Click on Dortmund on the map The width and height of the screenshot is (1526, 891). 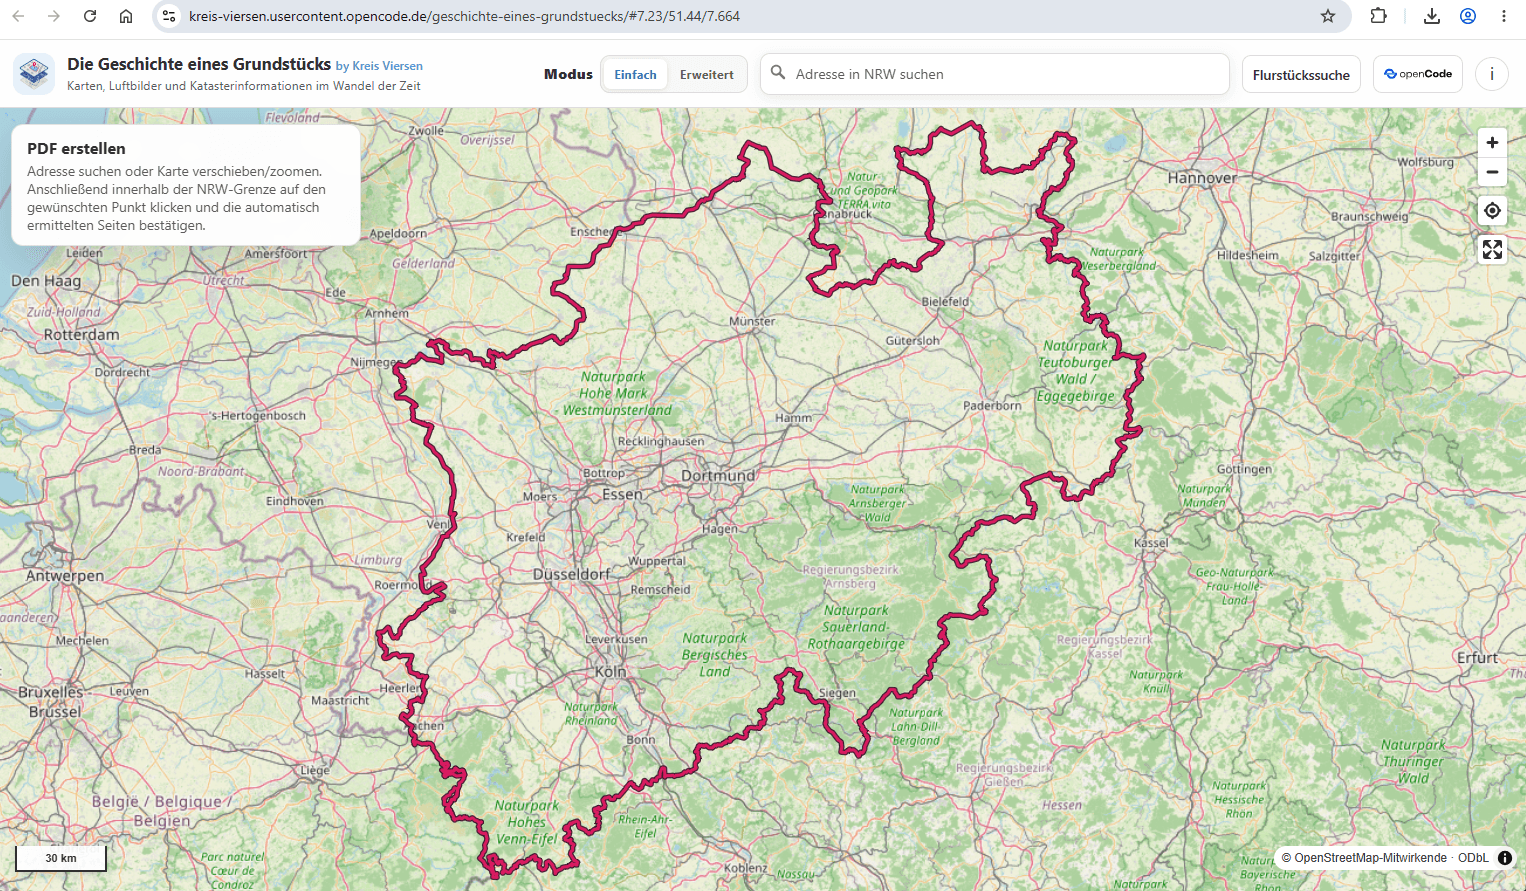coord(718,476)
